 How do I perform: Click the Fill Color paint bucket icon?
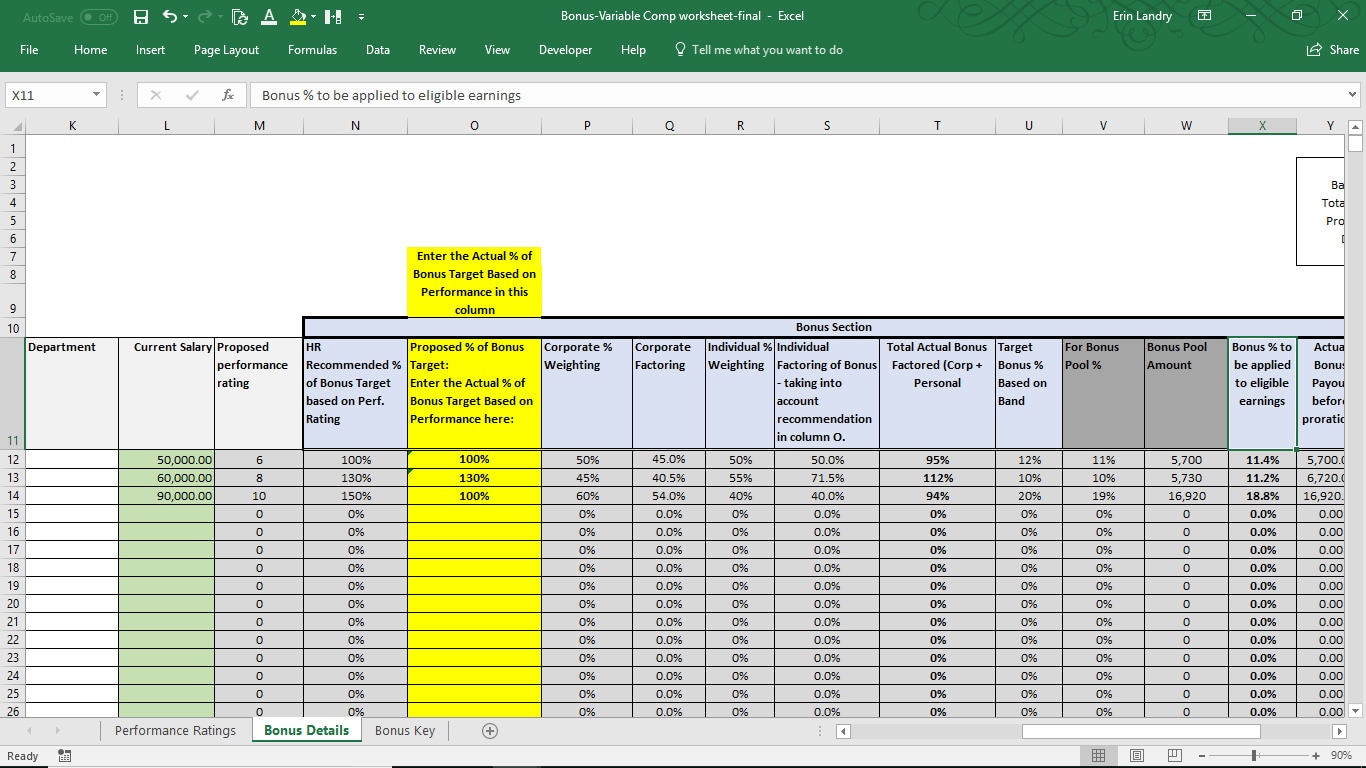click(298, 16)
